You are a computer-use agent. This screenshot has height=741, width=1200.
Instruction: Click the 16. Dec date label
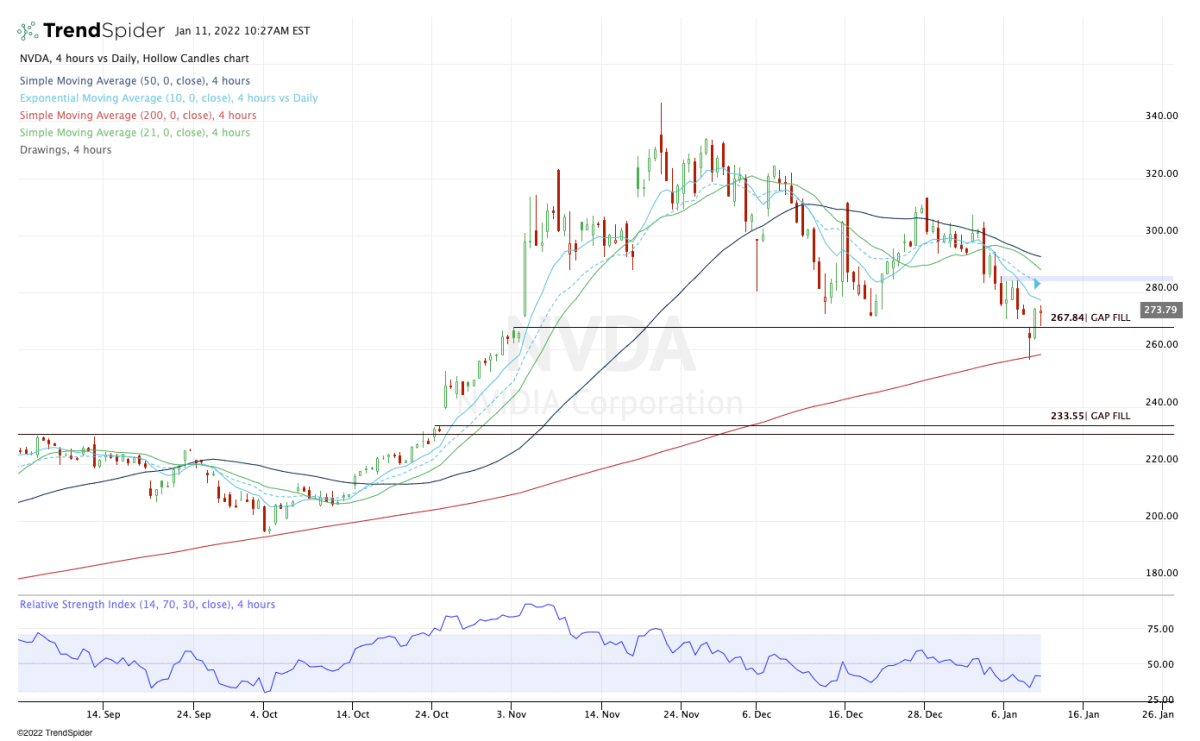click(846, 715)
